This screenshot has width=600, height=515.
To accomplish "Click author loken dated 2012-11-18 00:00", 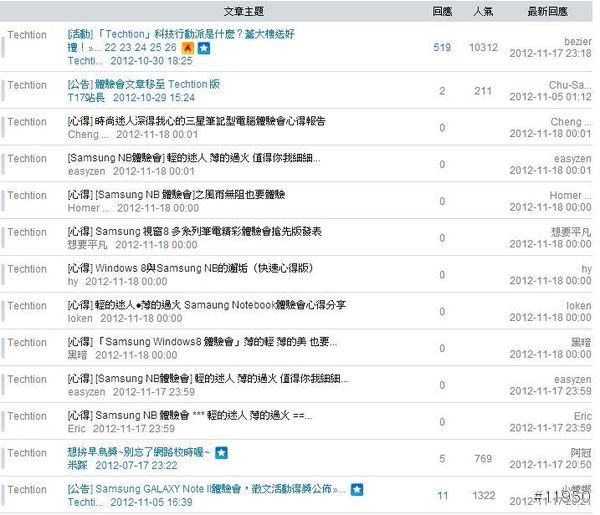I will coord(80,318).
